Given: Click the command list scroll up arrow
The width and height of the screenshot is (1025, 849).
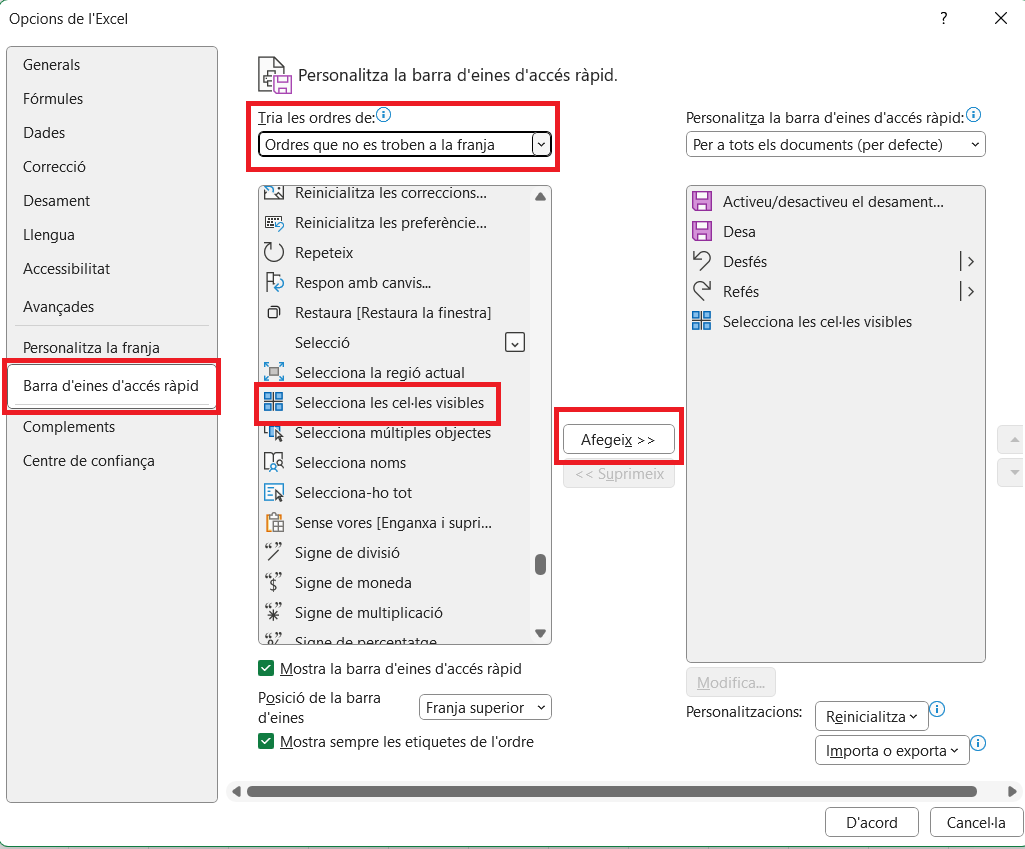Looking at the screenshot, I should [540, 196].
